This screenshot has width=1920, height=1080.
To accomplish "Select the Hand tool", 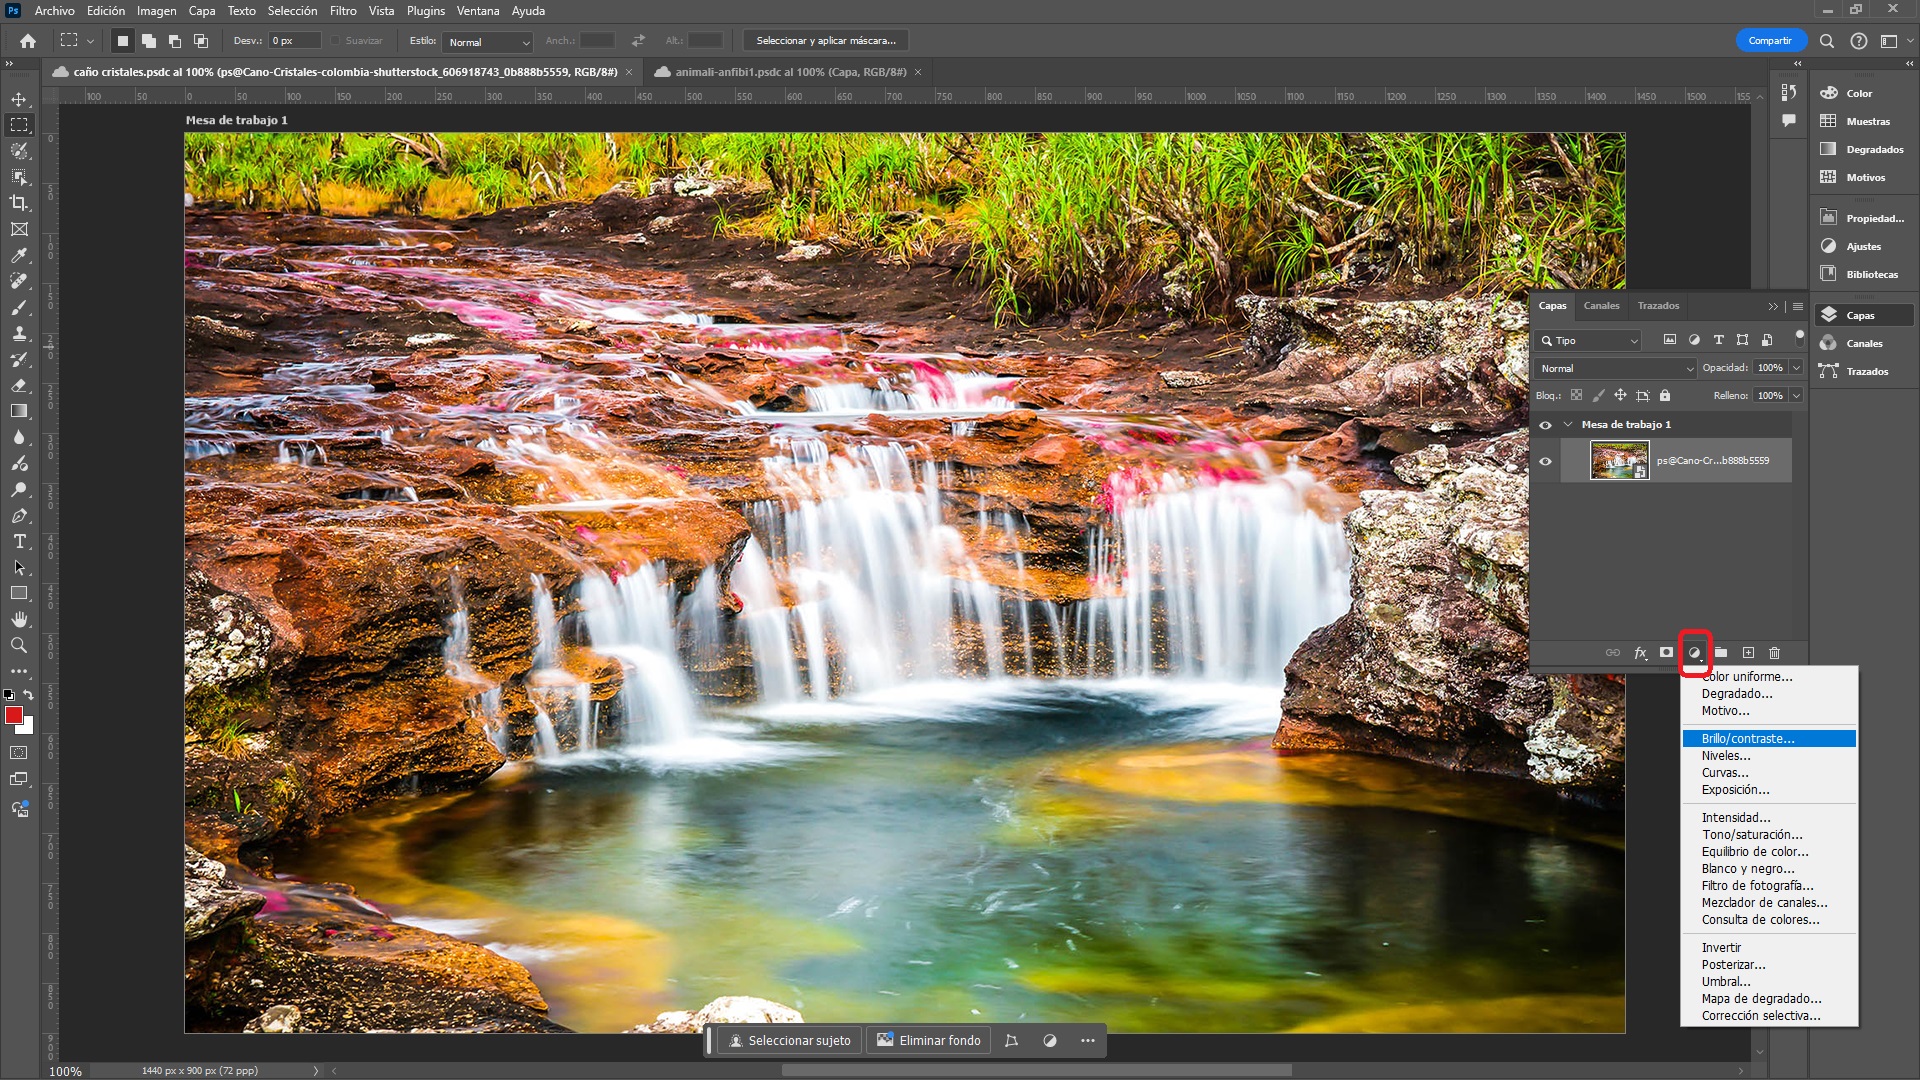I will click(x=19, y=620).
